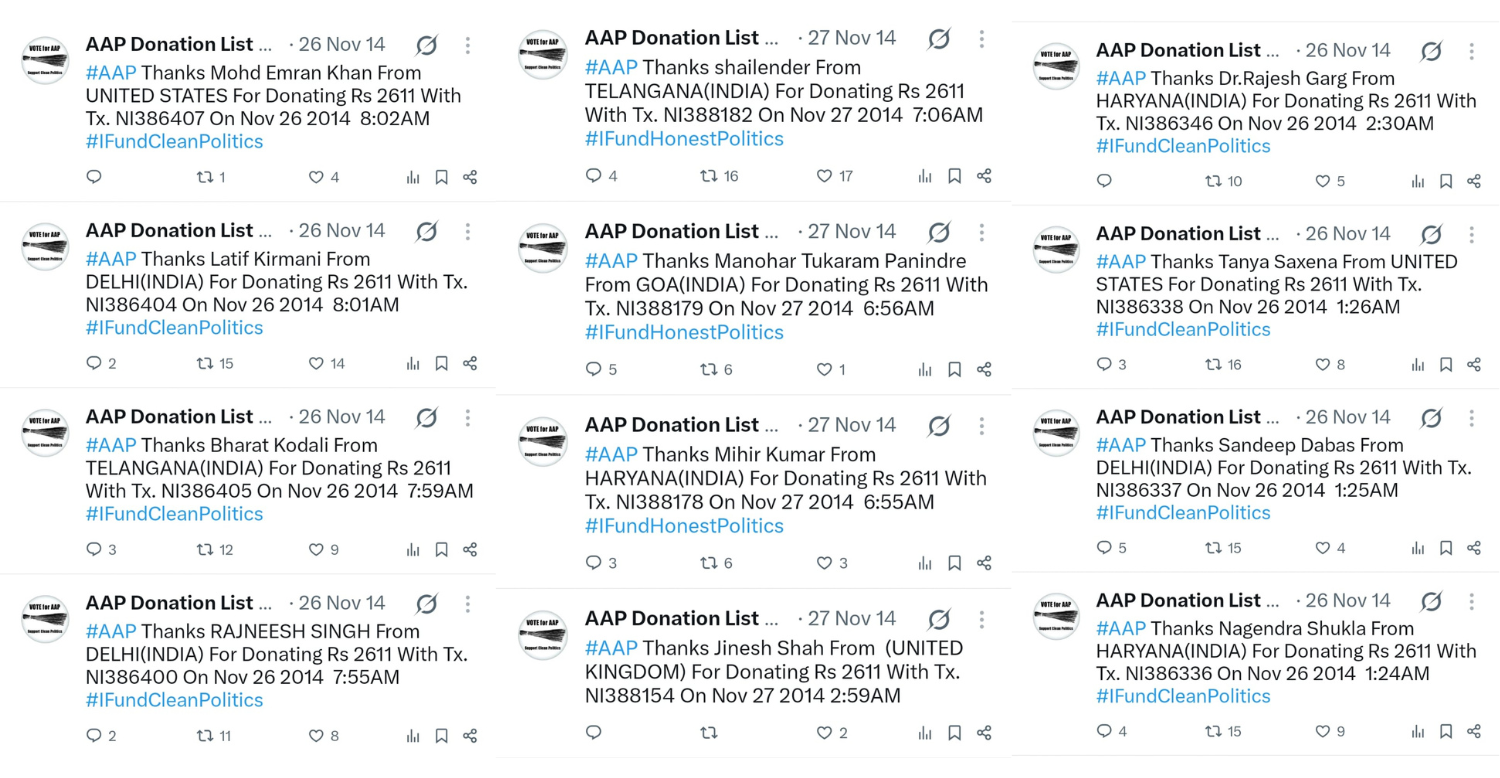1500x778 pixels.
Task: Share the shailender donation tweet
Action: 984,176
